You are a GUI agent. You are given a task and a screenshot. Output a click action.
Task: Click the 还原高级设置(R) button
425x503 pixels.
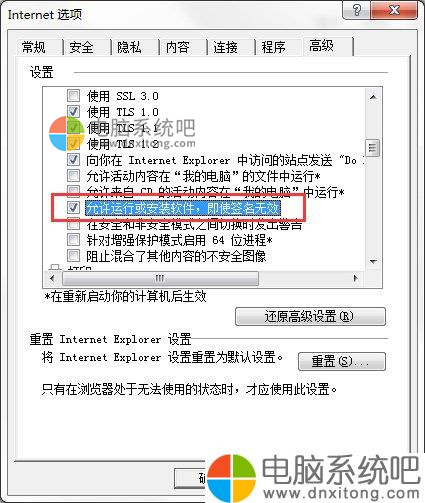pyautogui.click(x=310, y=316)
